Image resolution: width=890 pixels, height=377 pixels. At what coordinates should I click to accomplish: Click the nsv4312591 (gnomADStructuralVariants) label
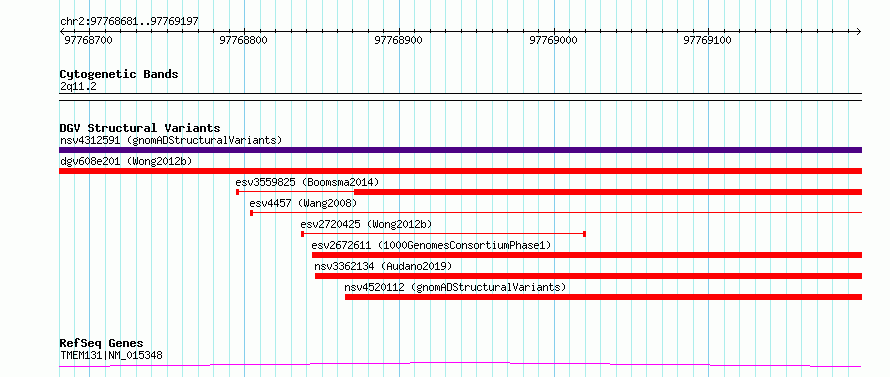[x=171, y=140]
